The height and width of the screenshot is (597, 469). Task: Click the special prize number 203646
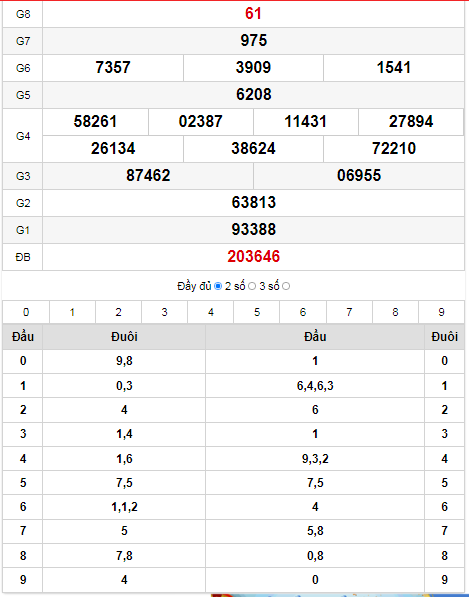click(x=254, y=257)
